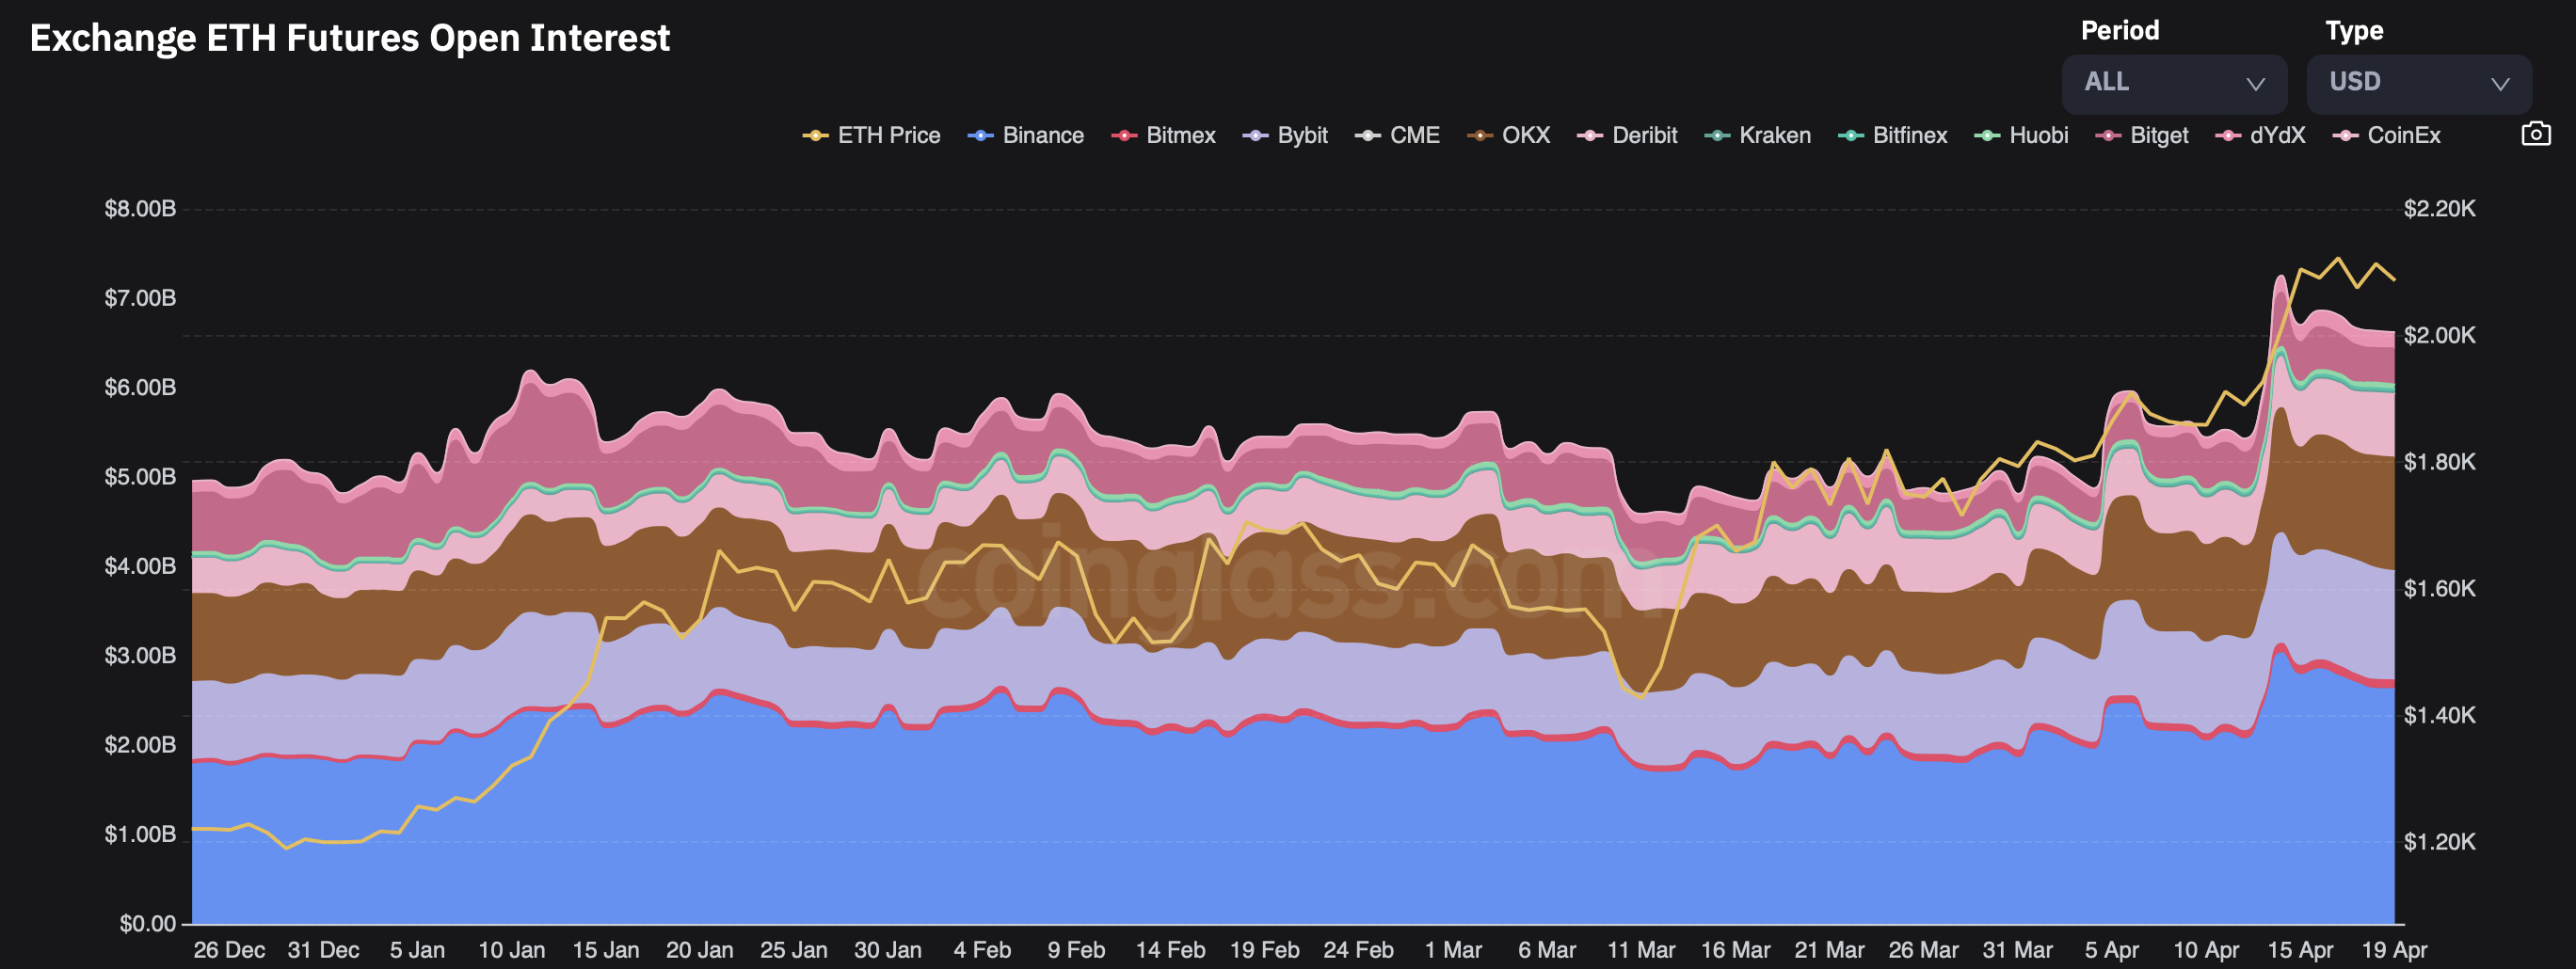
Task: Toggle the Huobi series label
Action: pos(2038,136)
